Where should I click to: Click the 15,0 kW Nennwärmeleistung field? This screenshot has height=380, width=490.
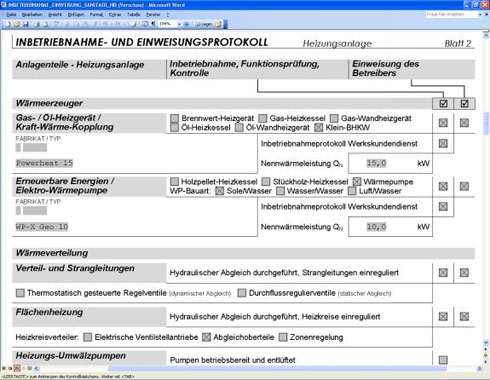(376, 163)
